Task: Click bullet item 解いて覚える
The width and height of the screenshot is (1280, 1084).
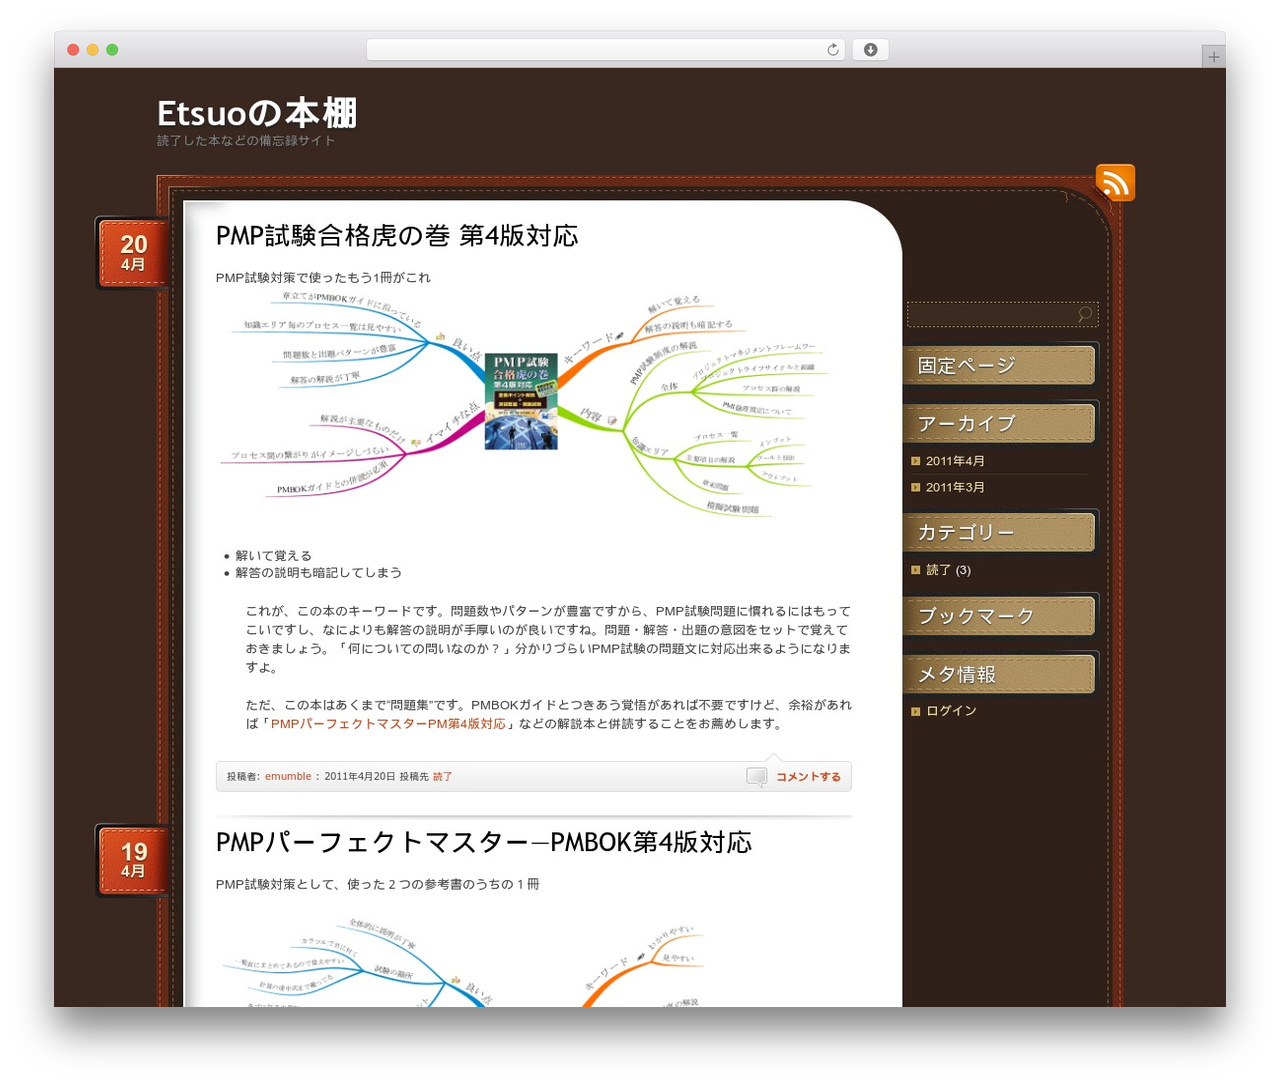Action: pos(273,556)
